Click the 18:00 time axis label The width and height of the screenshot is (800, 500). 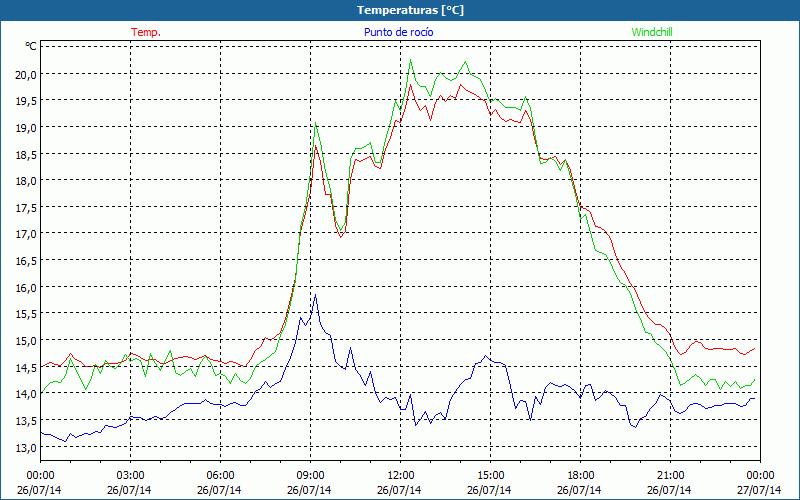tap(580, 476)
